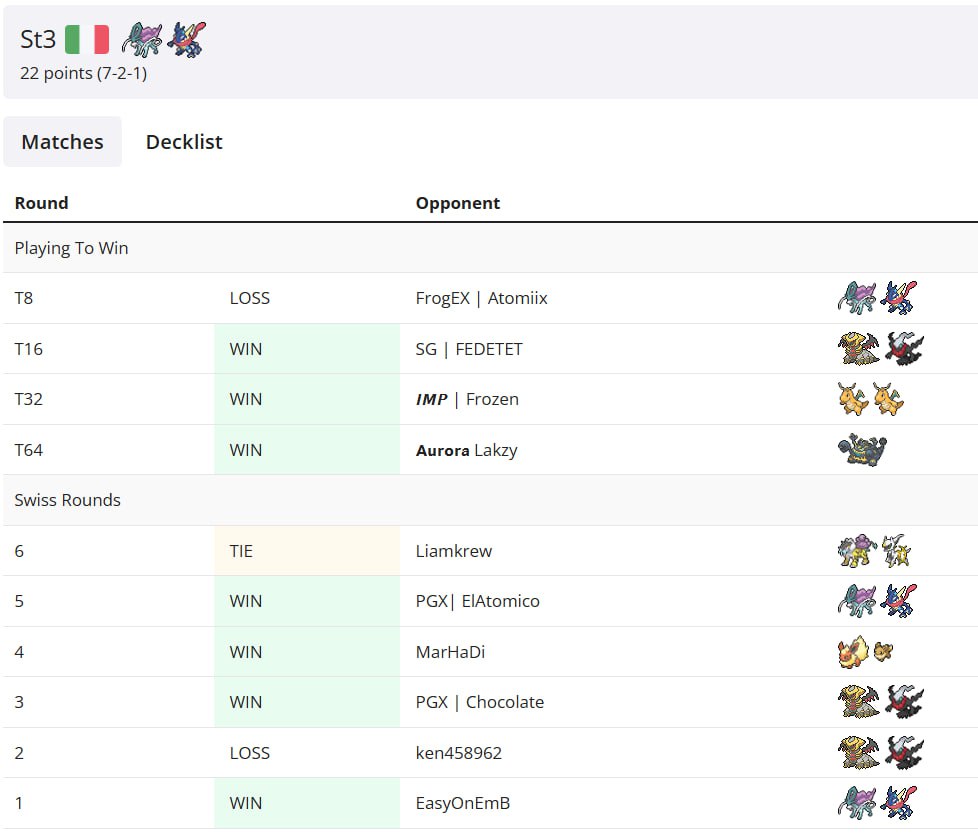Click the Suicune icon in the EasyOnEmB row
The width and height of the screenshot is (978, 833).
click(857, 802)
